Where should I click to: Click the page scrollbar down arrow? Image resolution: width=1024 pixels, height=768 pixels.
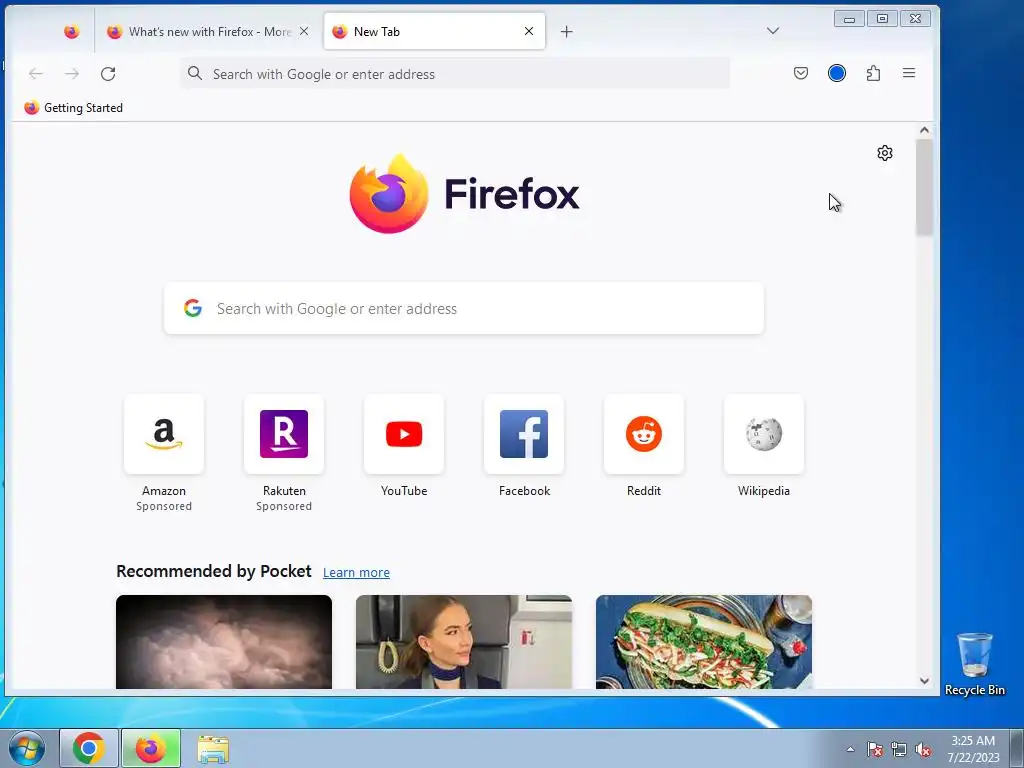[x=924, y=680]
